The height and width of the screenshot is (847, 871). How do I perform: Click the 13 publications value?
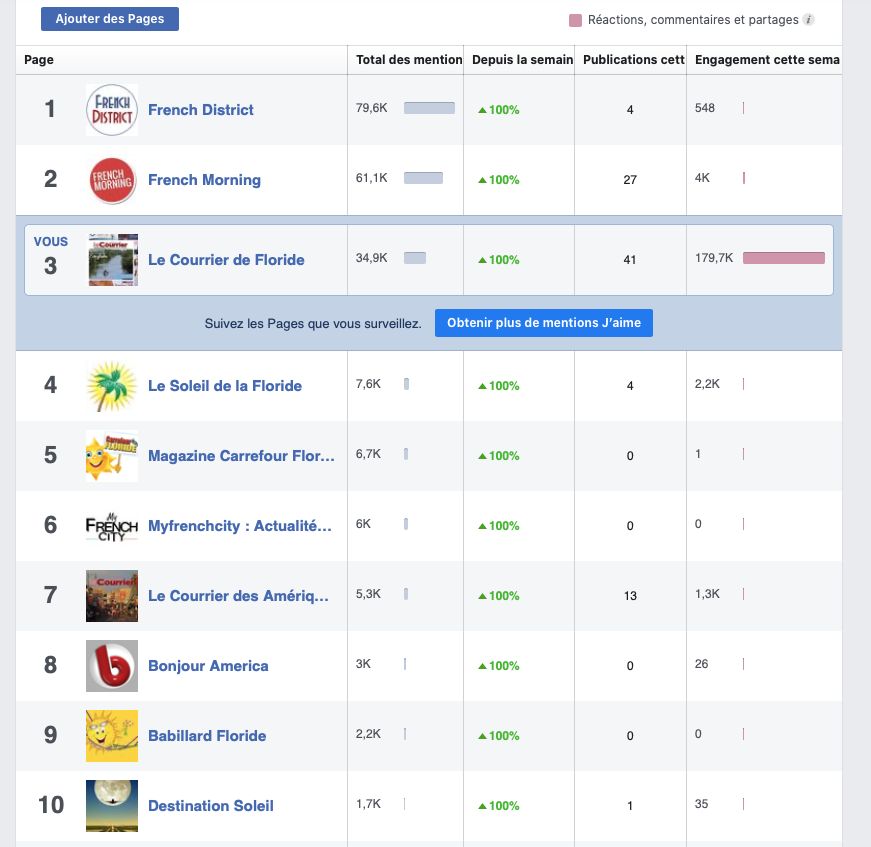[x=630, y=596]
